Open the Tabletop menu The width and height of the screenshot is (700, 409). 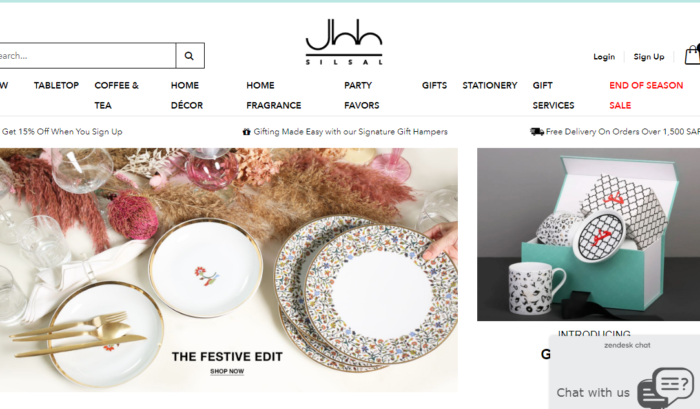(x=56, y=85)
